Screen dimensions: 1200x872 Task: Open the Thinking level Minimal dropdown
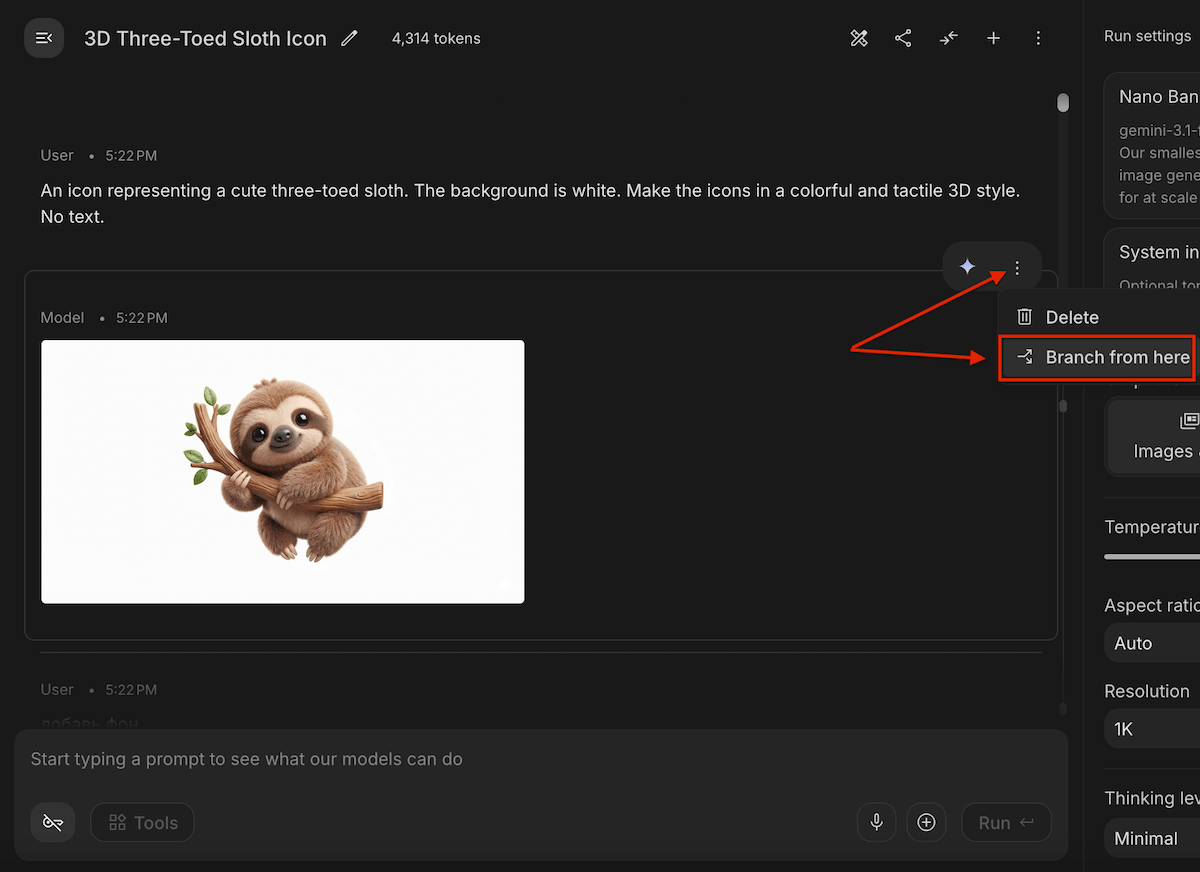[x=1152, y=838]
